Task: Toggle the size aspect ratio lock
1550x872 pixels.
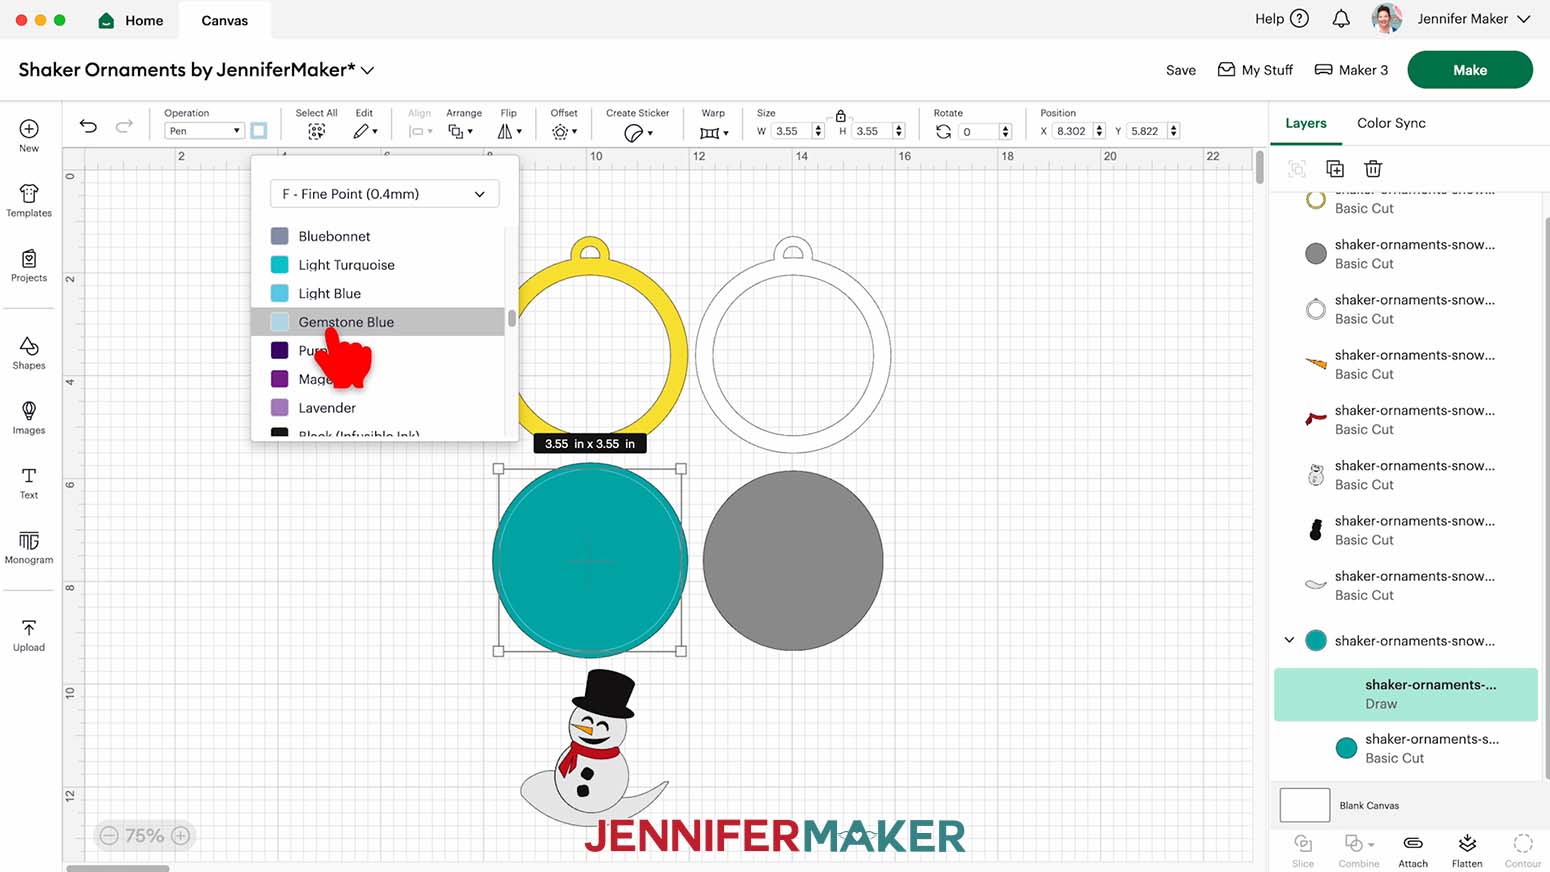Action: point(841,116)
